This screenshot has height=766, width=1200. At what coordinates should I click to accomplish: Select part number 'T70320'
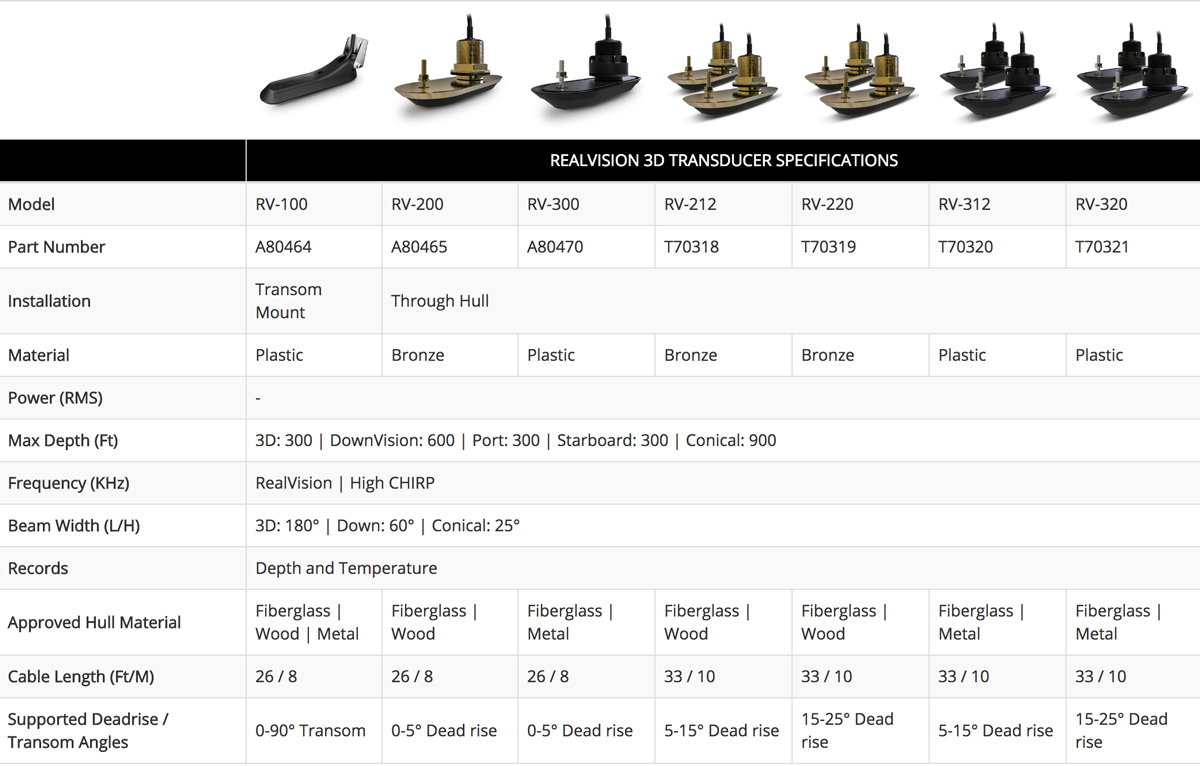(966, 247)
